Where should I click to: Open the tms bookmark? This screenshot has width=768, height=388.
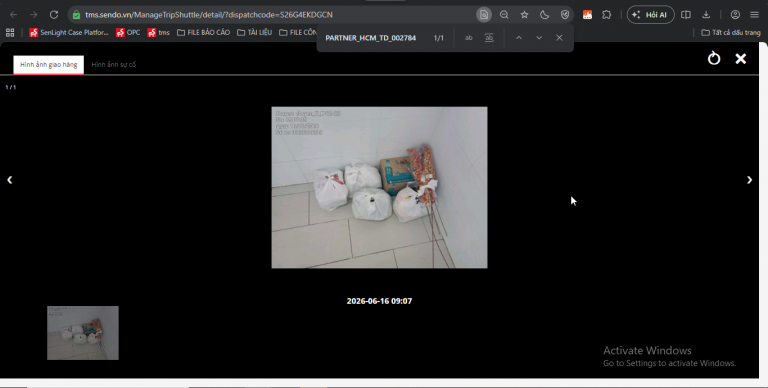tap(158, 32)
